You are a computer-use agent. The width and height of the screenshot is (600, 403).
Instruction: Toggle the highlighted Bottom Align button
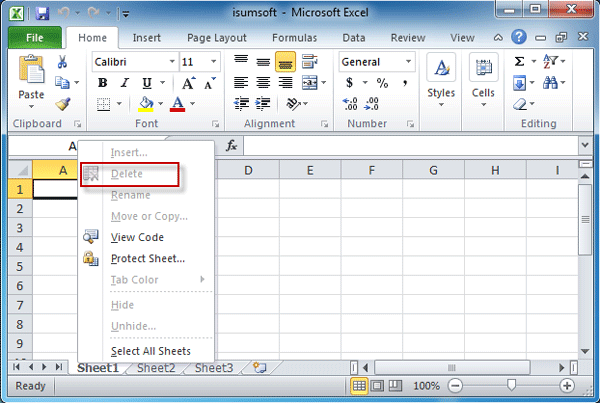pos(285,62)
